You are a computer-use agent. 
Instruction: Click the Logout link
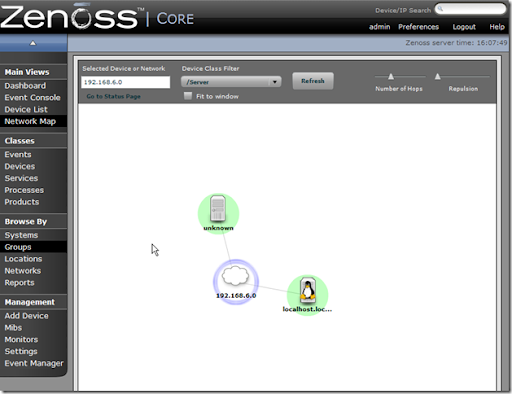click(464, 27)
